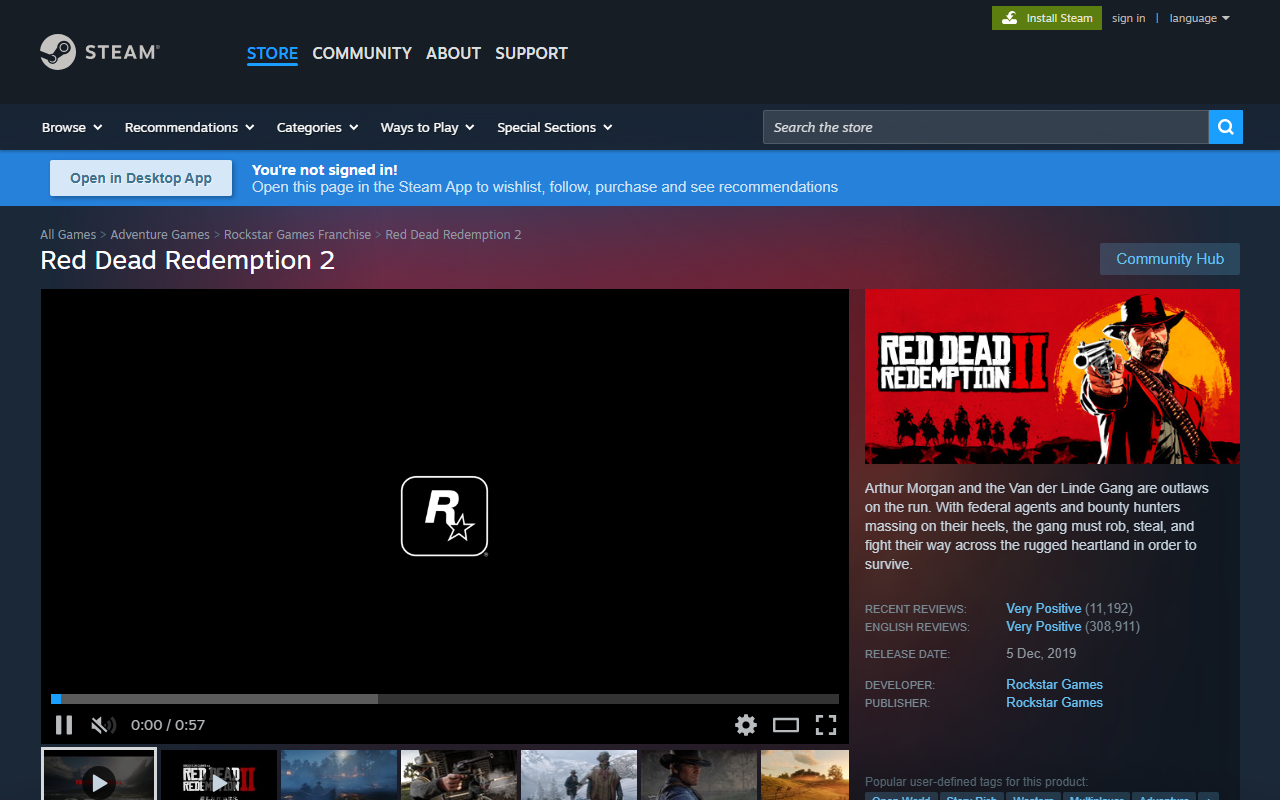Open the Ways to Play dropdown
1280x800 pixels.
tap(427, 127)
